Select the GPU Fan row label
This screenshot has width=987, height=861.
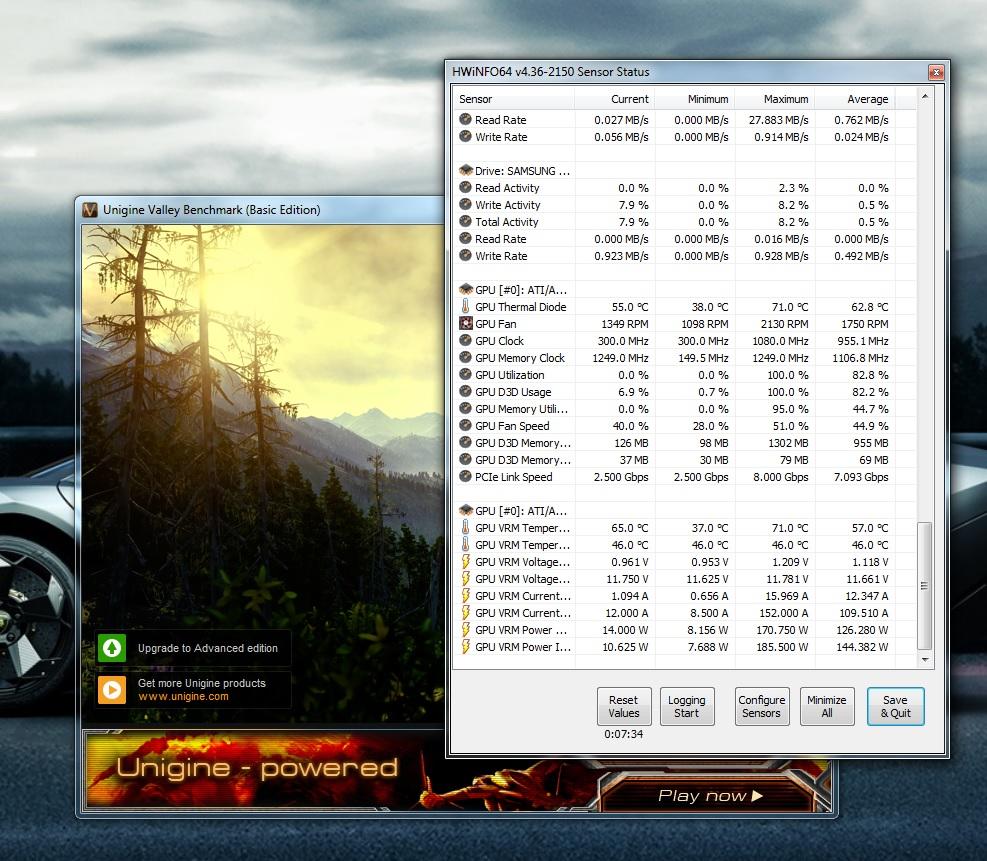(x=496, y=324)
